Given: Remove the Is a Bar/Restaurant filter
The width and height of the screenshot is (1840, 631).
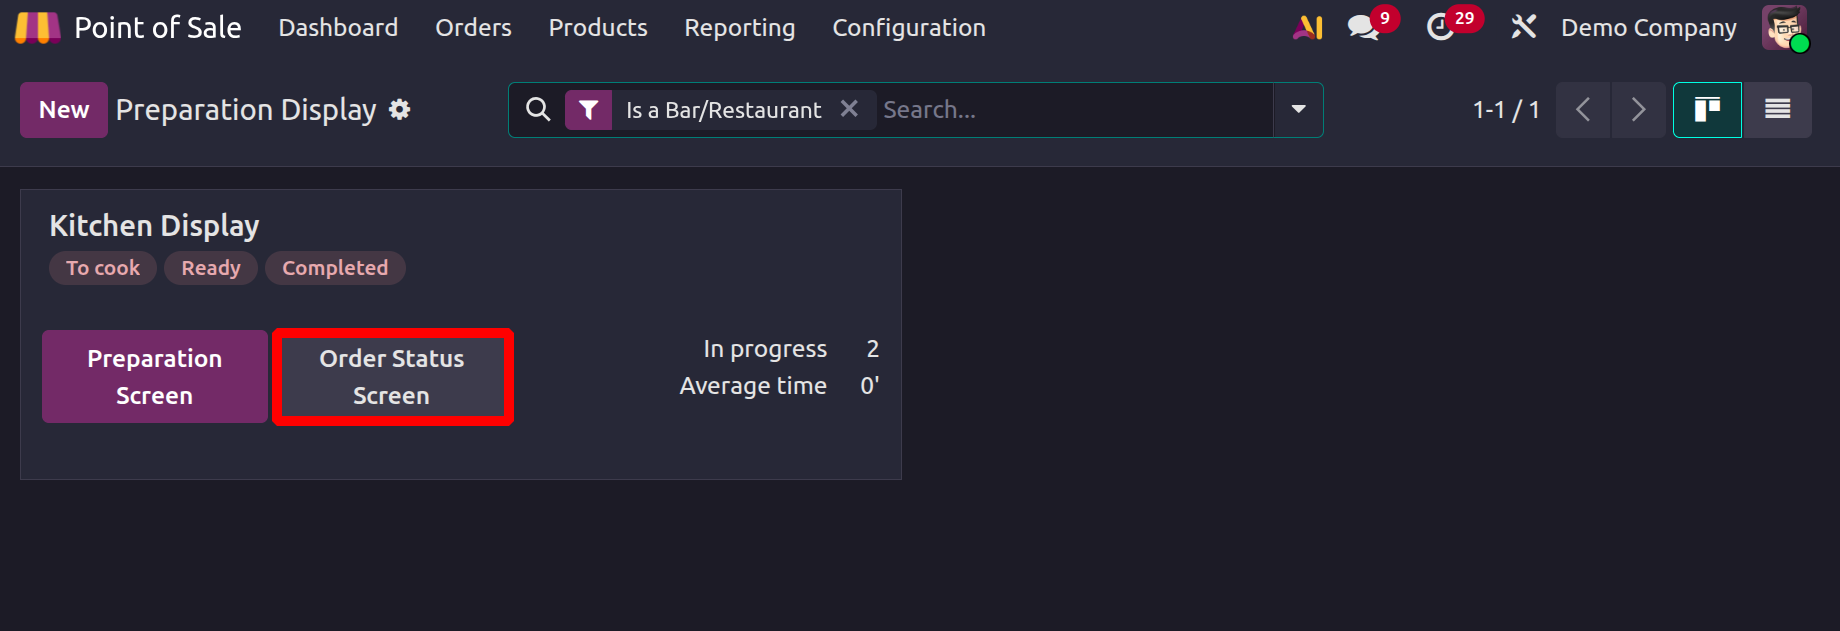Looking at the screenshot, I should pos(849,109).
